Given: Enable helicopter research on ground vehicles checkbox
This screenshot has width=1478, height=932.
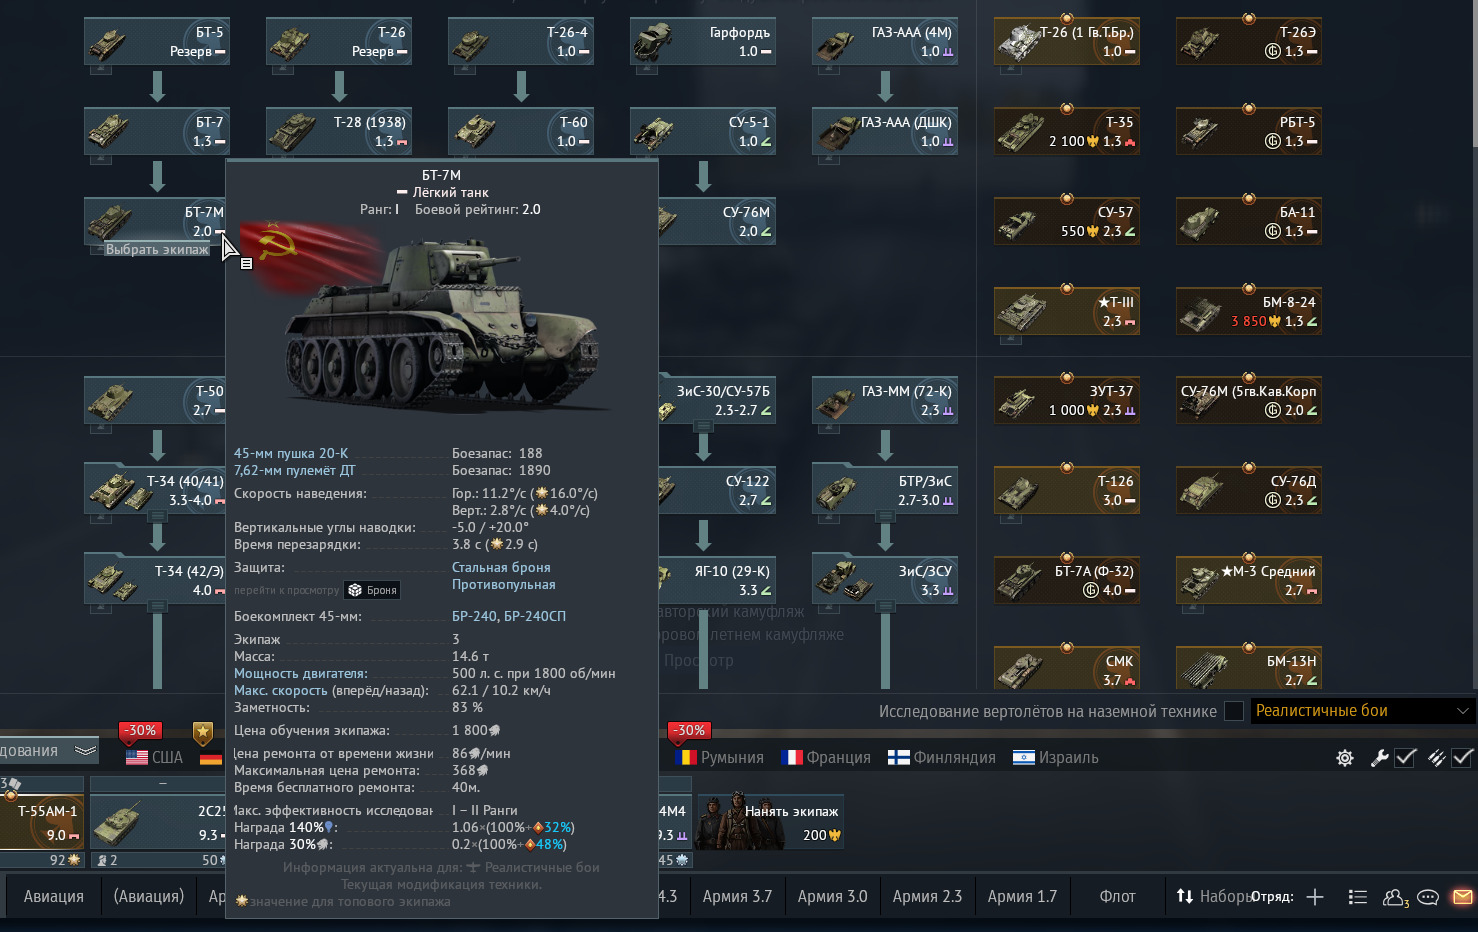Looking at the screenshot, I should (x=1234, y=711).
